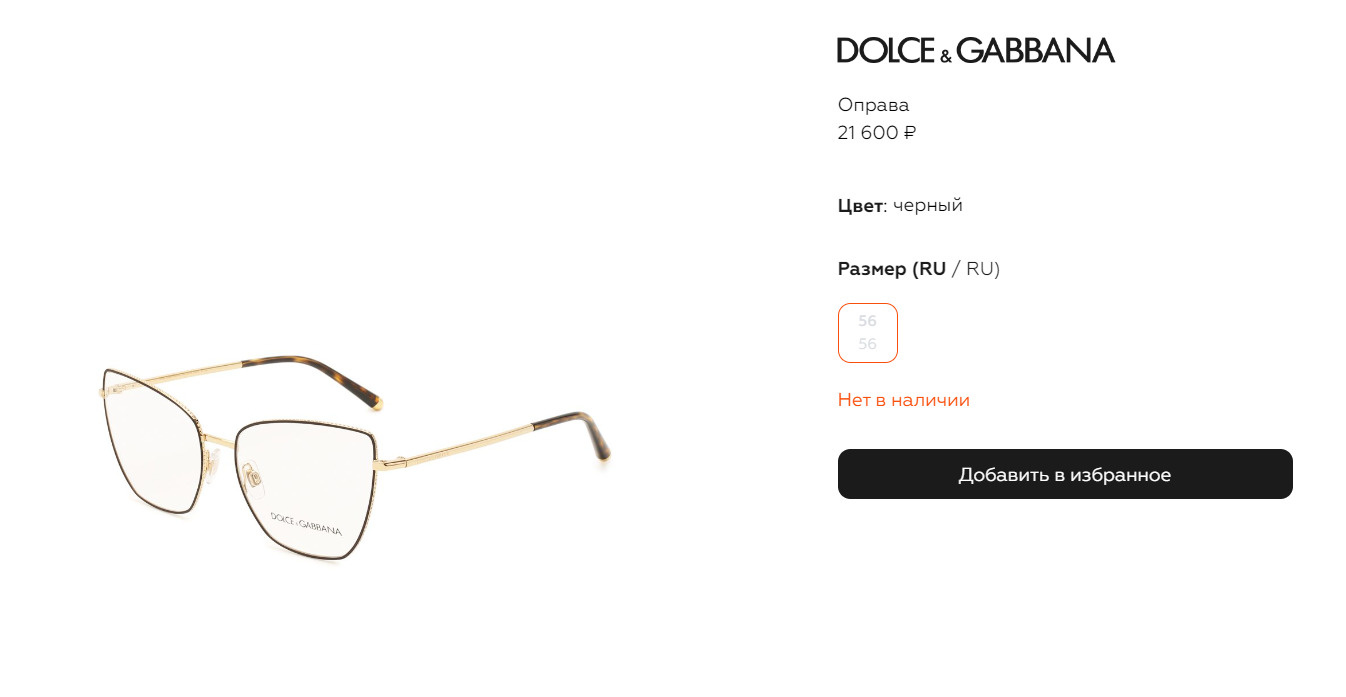Click the ruble currency symbol in price

(909, 132)
